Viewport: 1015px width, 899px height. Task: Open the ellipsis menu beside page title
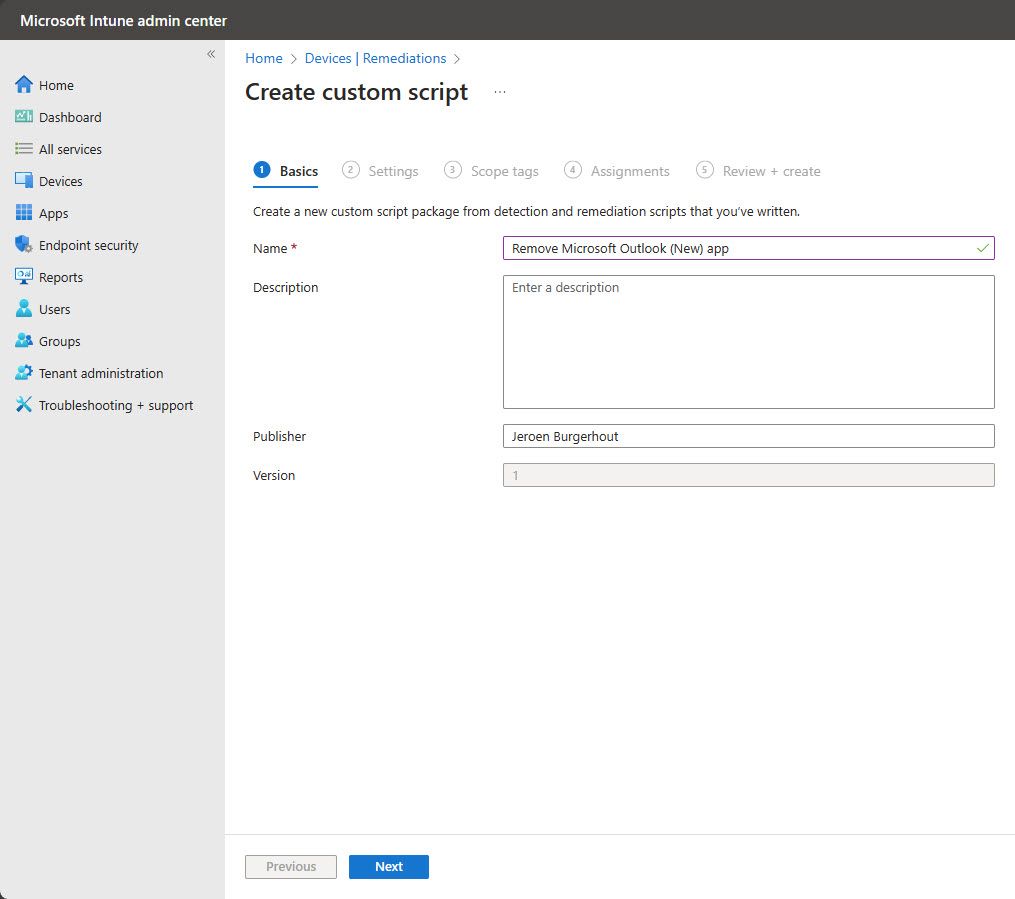[500, 92]
